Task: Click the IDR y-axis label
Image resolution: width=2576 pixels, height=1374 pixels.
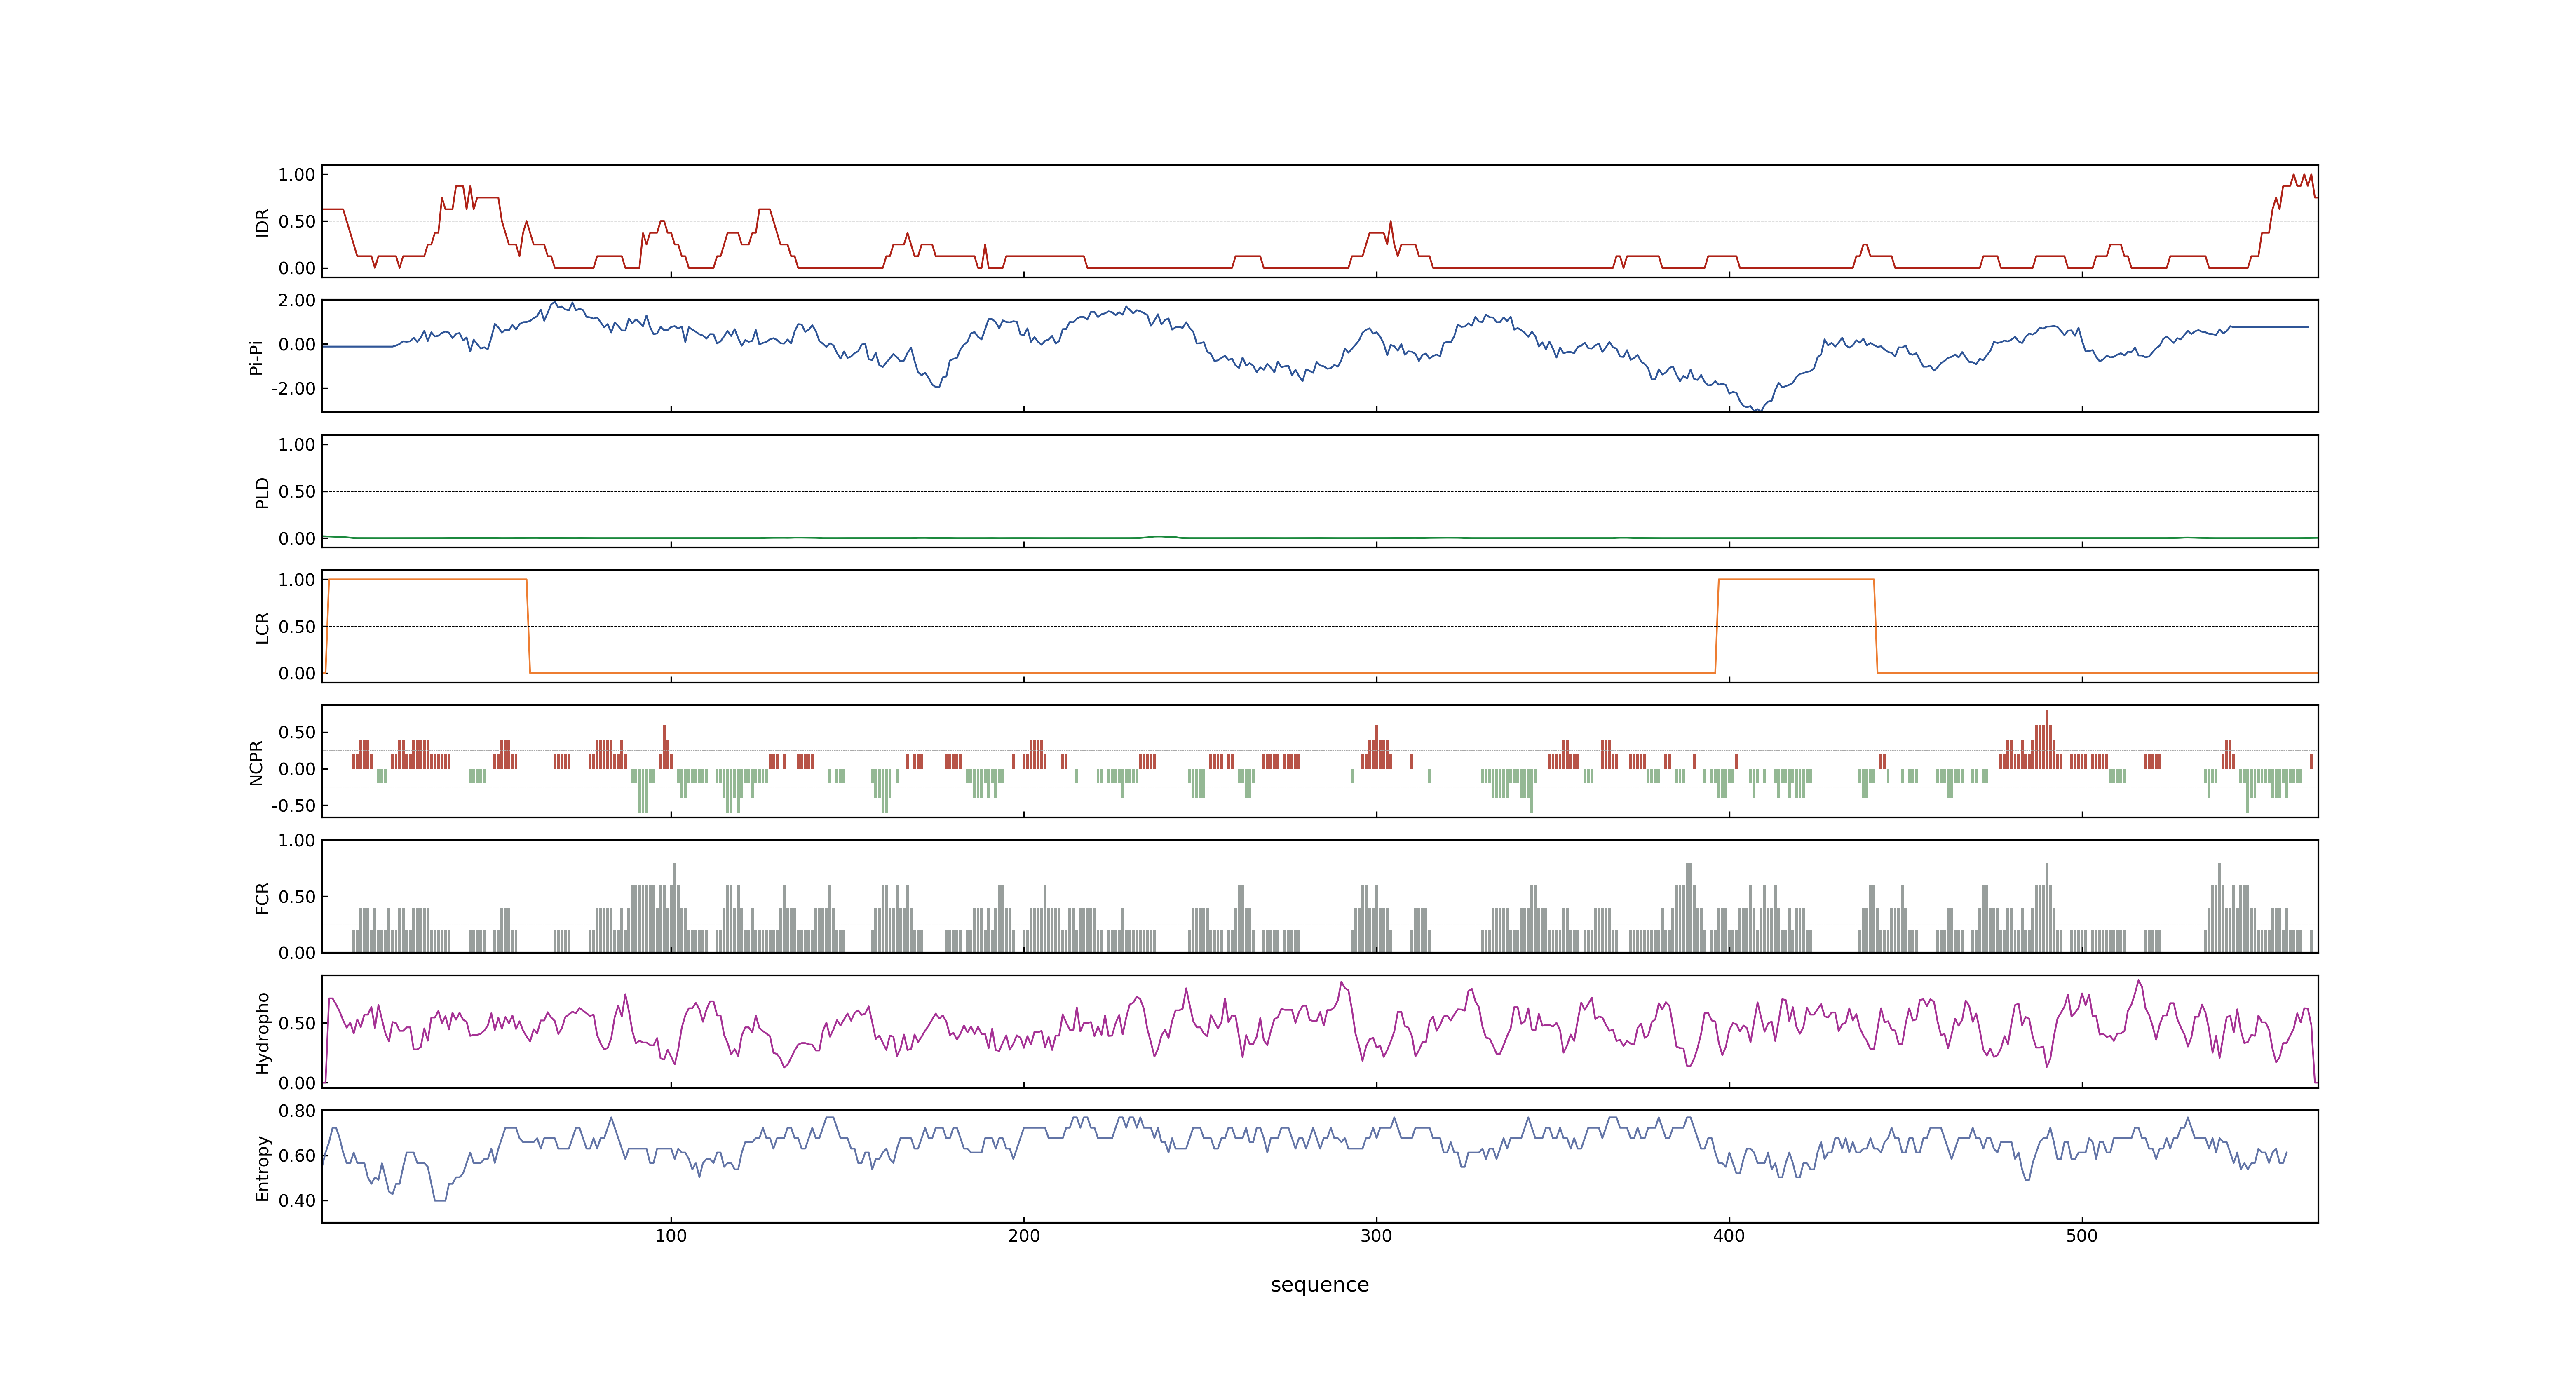Action: pos(262,222)
